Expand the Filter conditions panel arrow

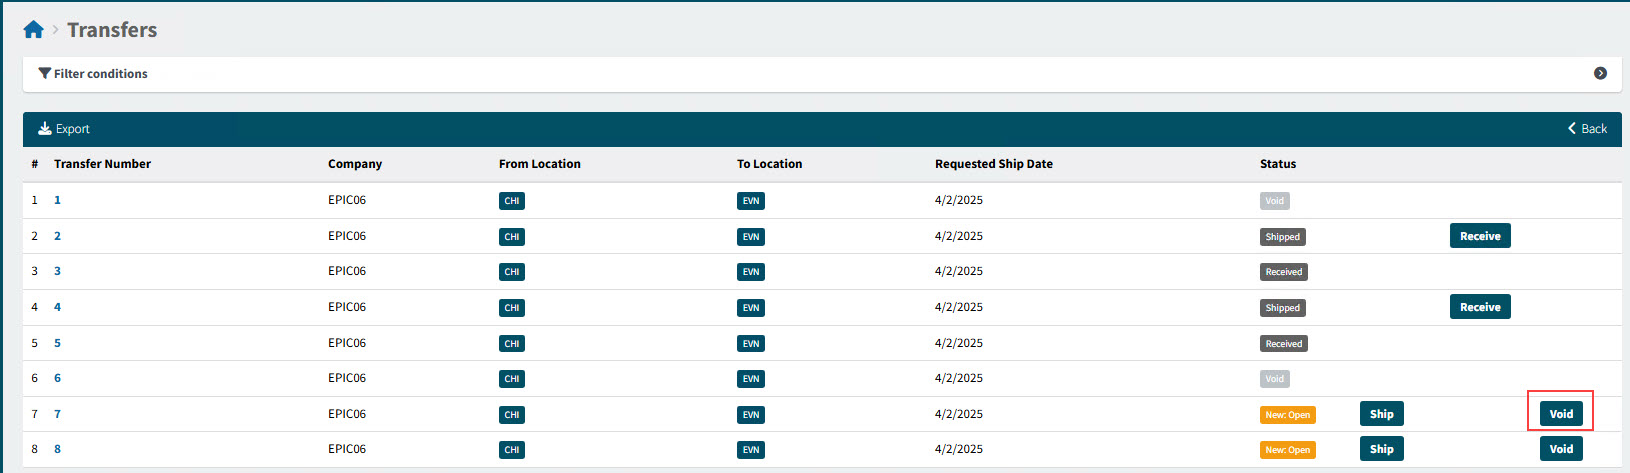click(x=1600, y=73)
